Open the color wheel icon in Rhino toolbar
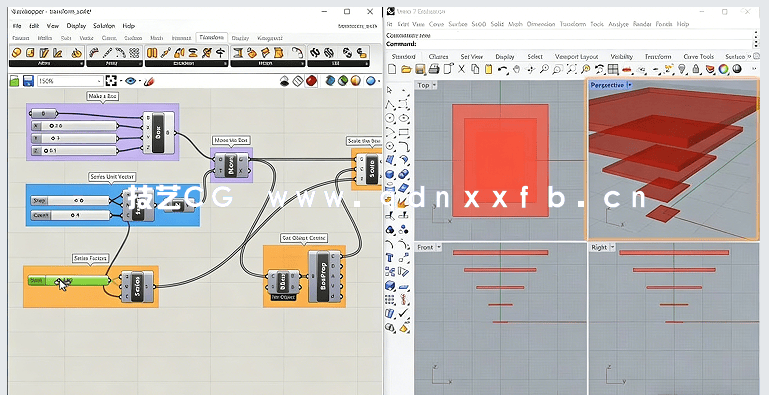 pyautogui.click(x=723, y=69)
